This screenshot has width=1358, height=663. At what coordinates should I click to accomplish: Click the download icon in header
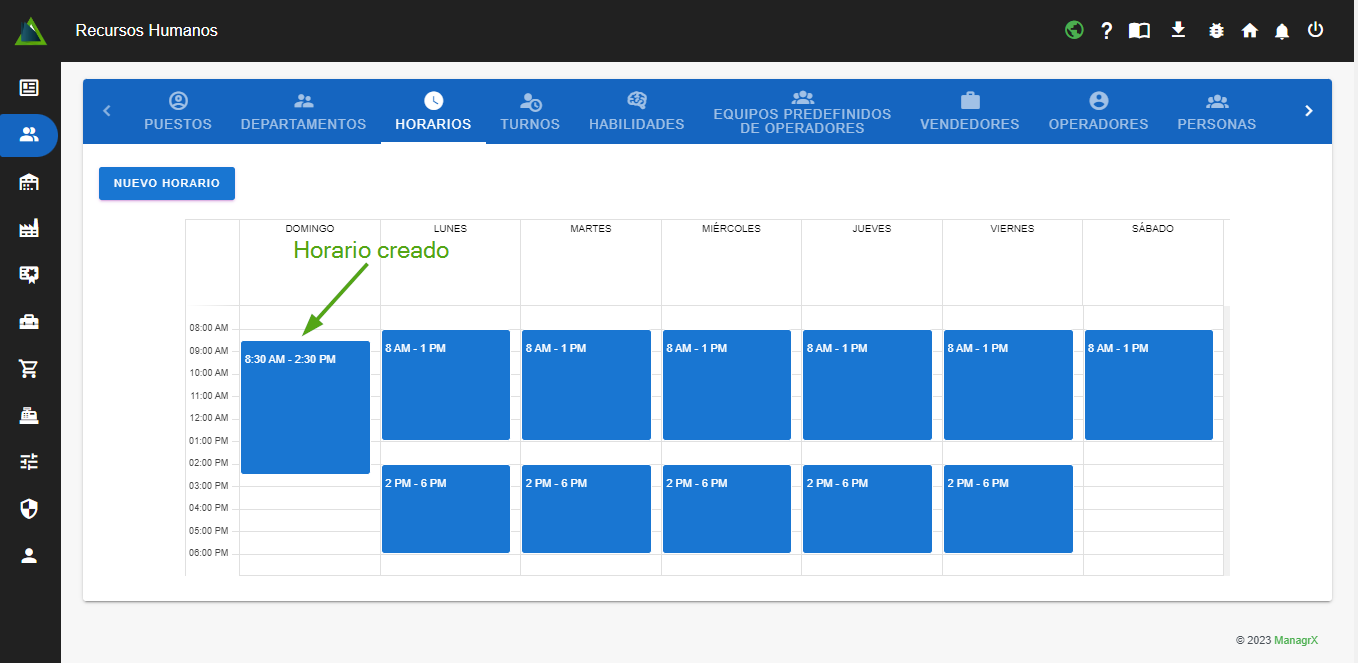(x=1178, y=30)
